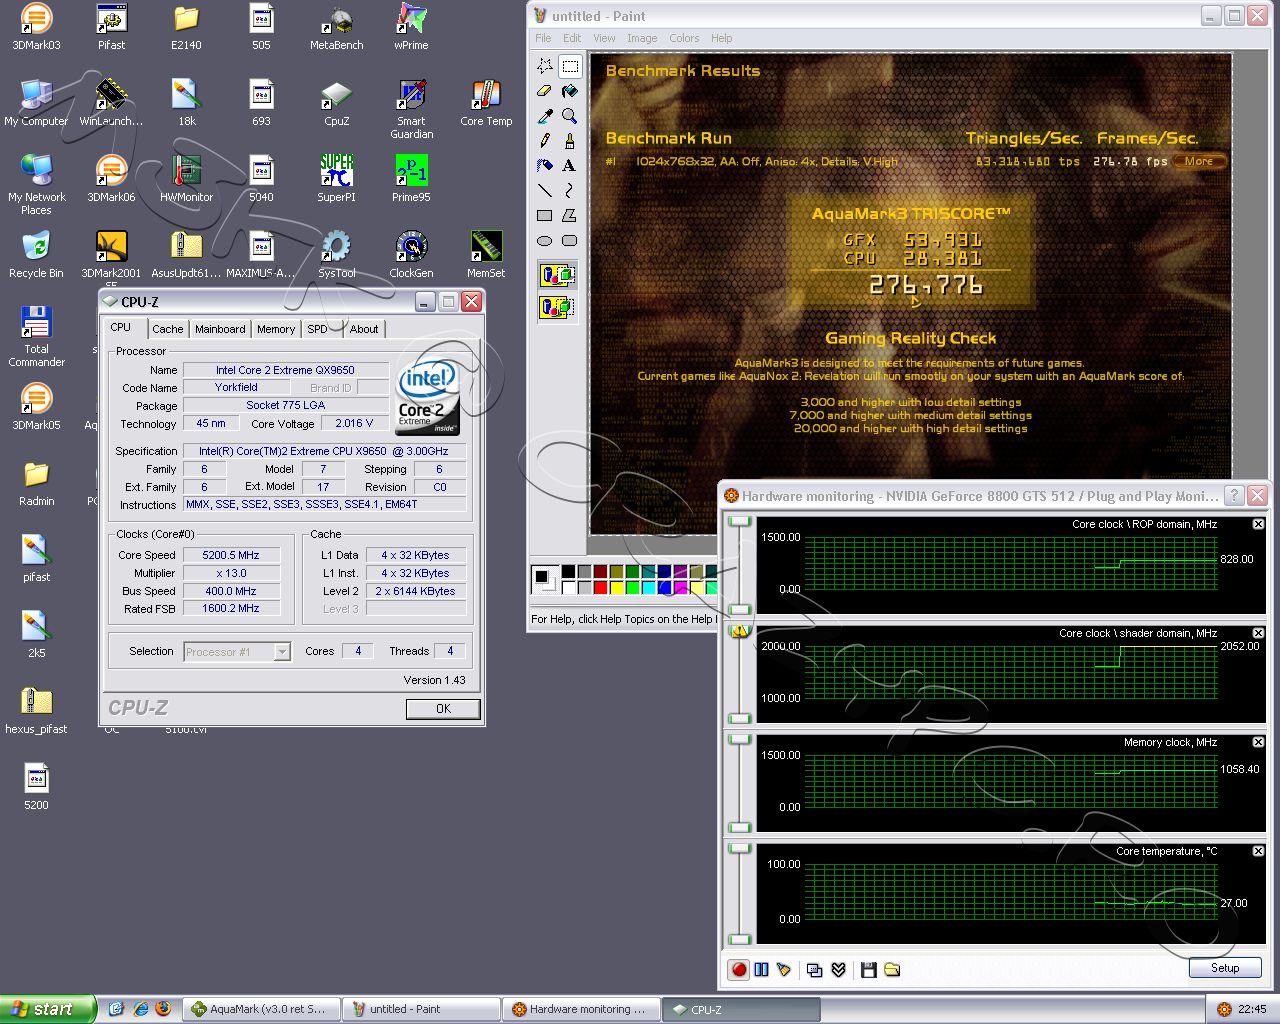The width and height of the screenshot is (1280, 1024).
Task: Close the Core temperature graph
Action: 1258,851
